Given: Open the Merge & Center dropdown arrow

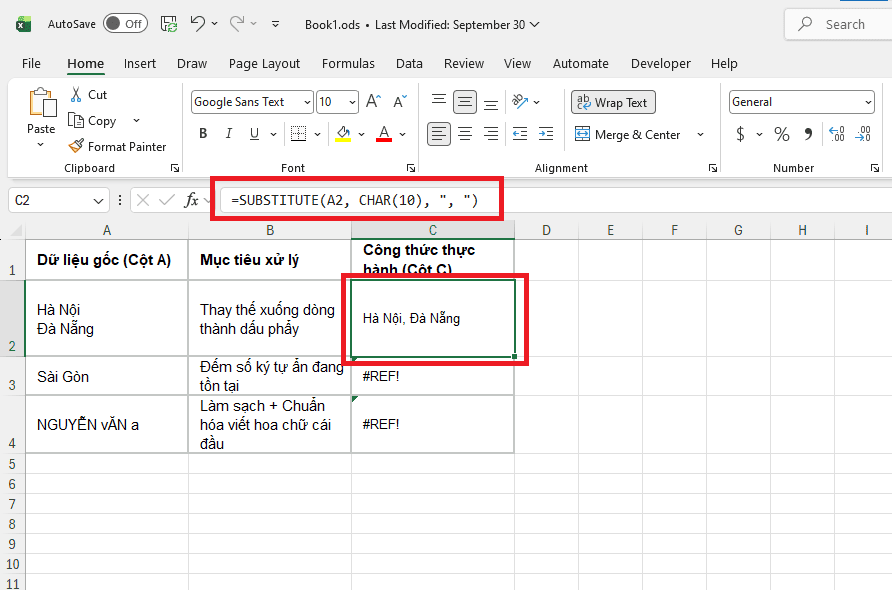Looking at the screenshot, I should coord(700,134).
